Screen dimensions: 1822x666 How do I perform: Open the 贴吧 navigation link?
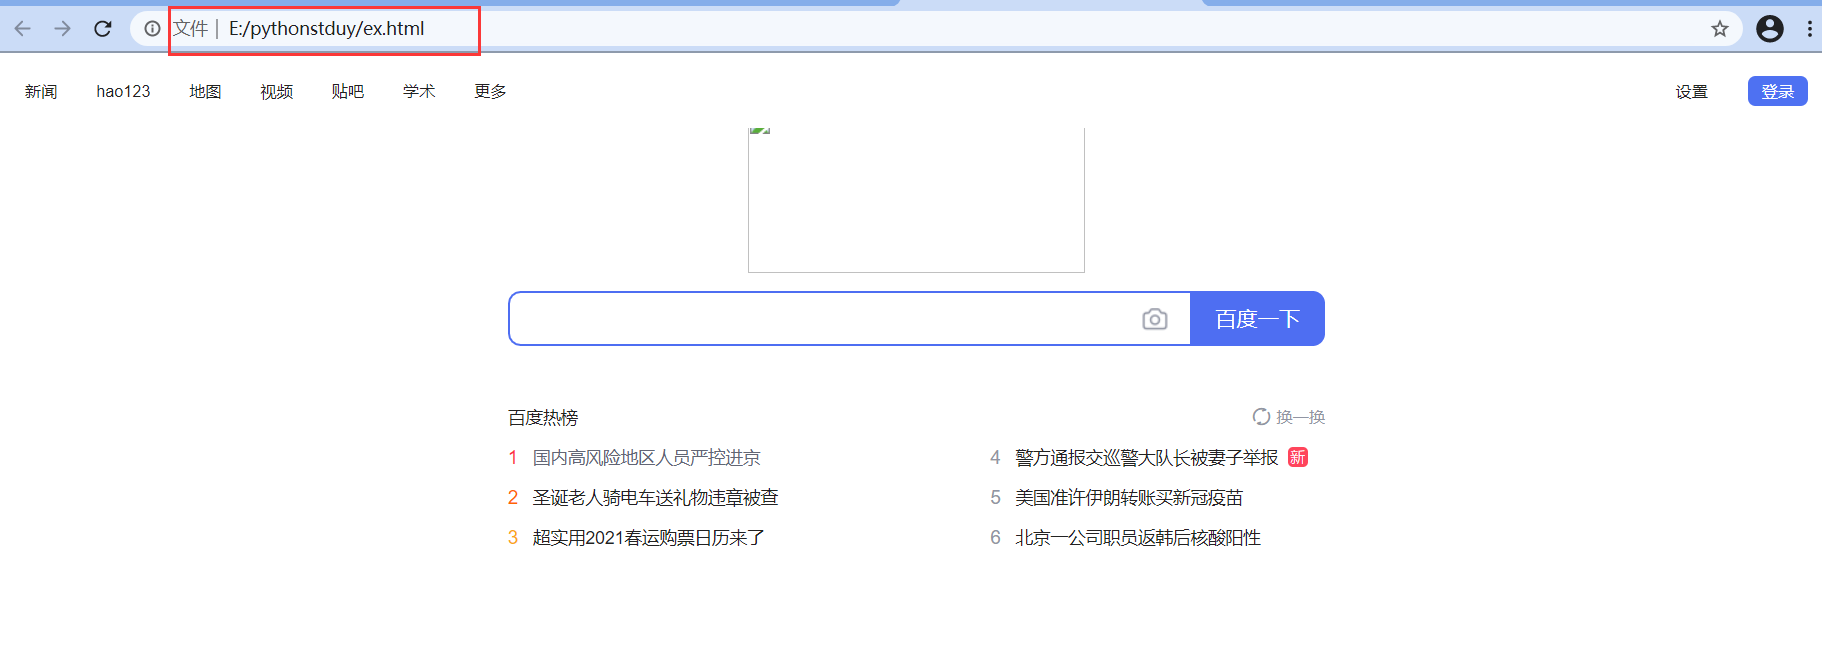pos(348,91)
